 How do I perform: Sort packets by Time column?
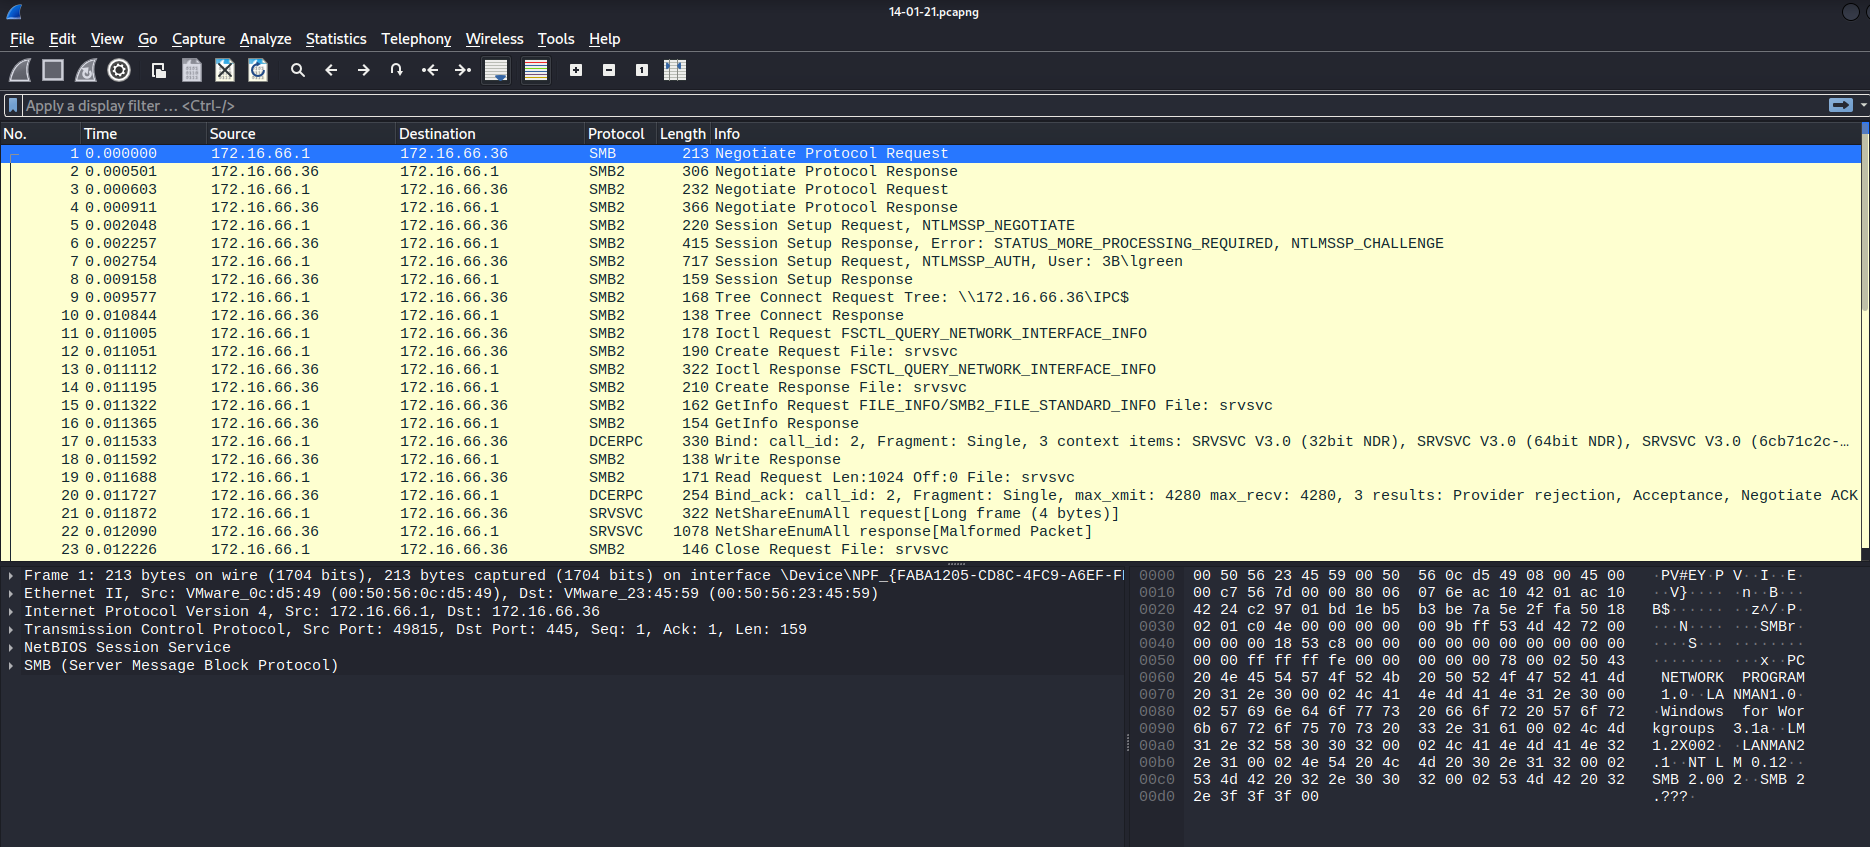pyautogui.click(x=143, y=134)
